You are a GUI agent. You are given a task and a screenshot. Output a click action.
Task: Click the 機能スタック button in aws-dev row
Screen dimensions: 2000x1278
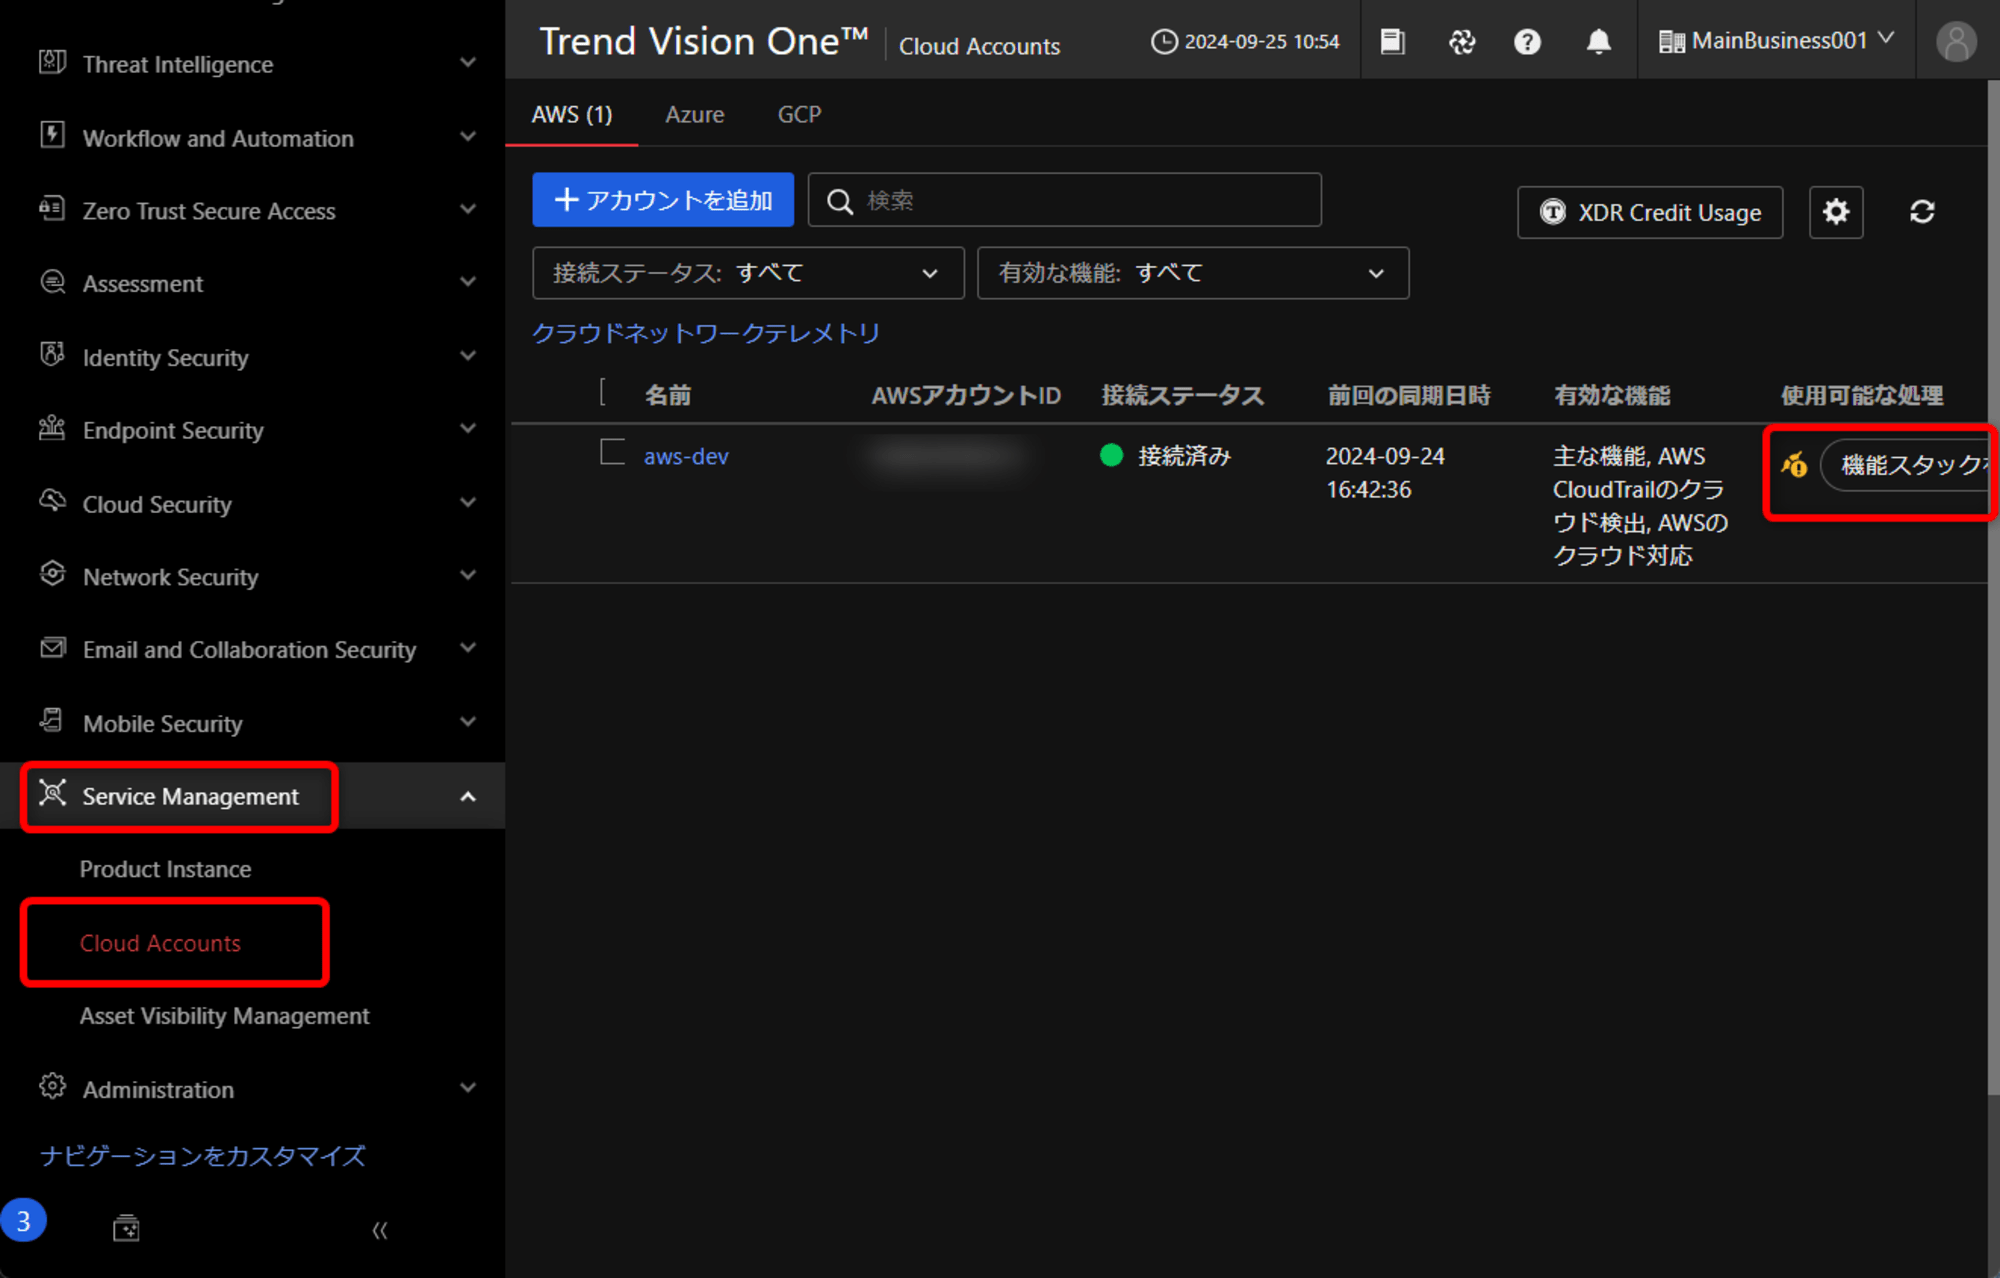coord(1907,465)
